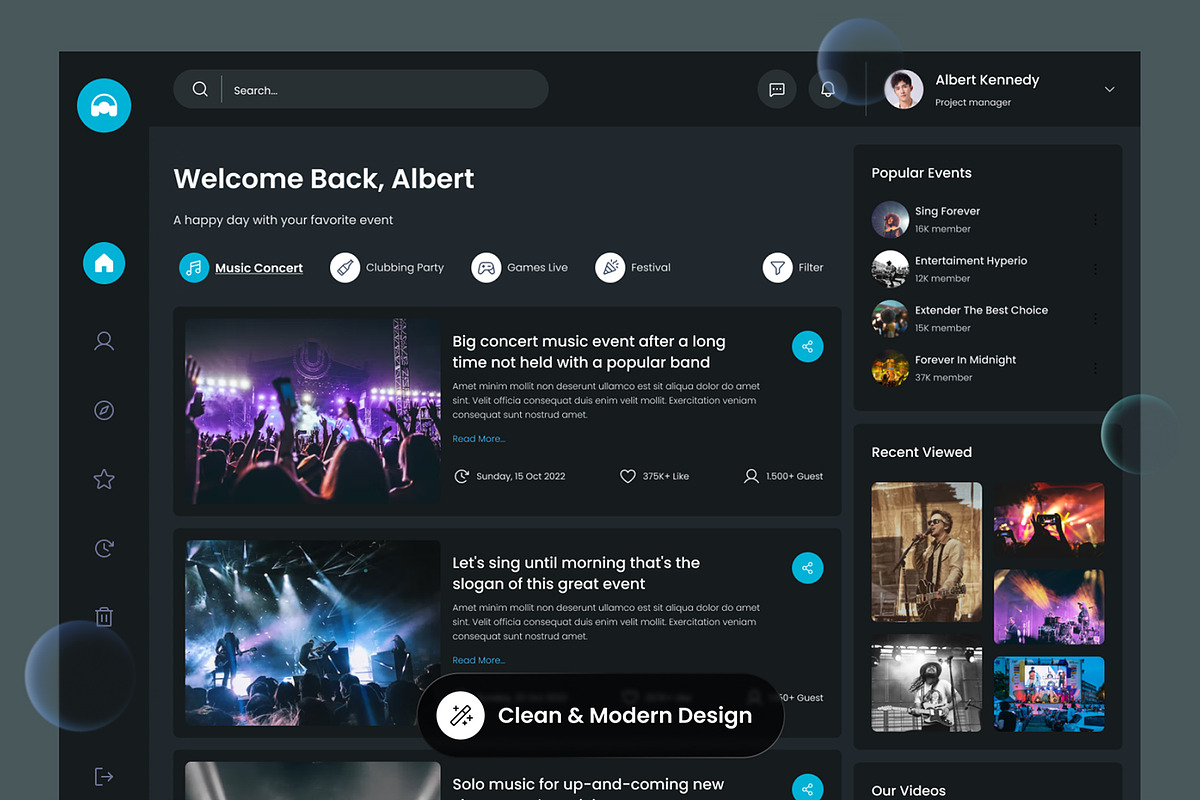Image resolution: width=1200 pixels, height=800 pixels.
Task: Click the Solo music for up-and-coming title
Action: tap(588, 787)
